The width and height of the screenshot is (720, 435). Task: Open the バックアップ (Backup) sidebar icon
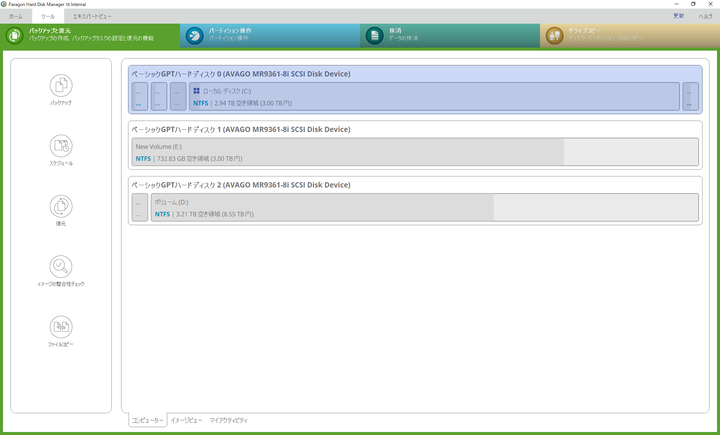tap(61, 86)
